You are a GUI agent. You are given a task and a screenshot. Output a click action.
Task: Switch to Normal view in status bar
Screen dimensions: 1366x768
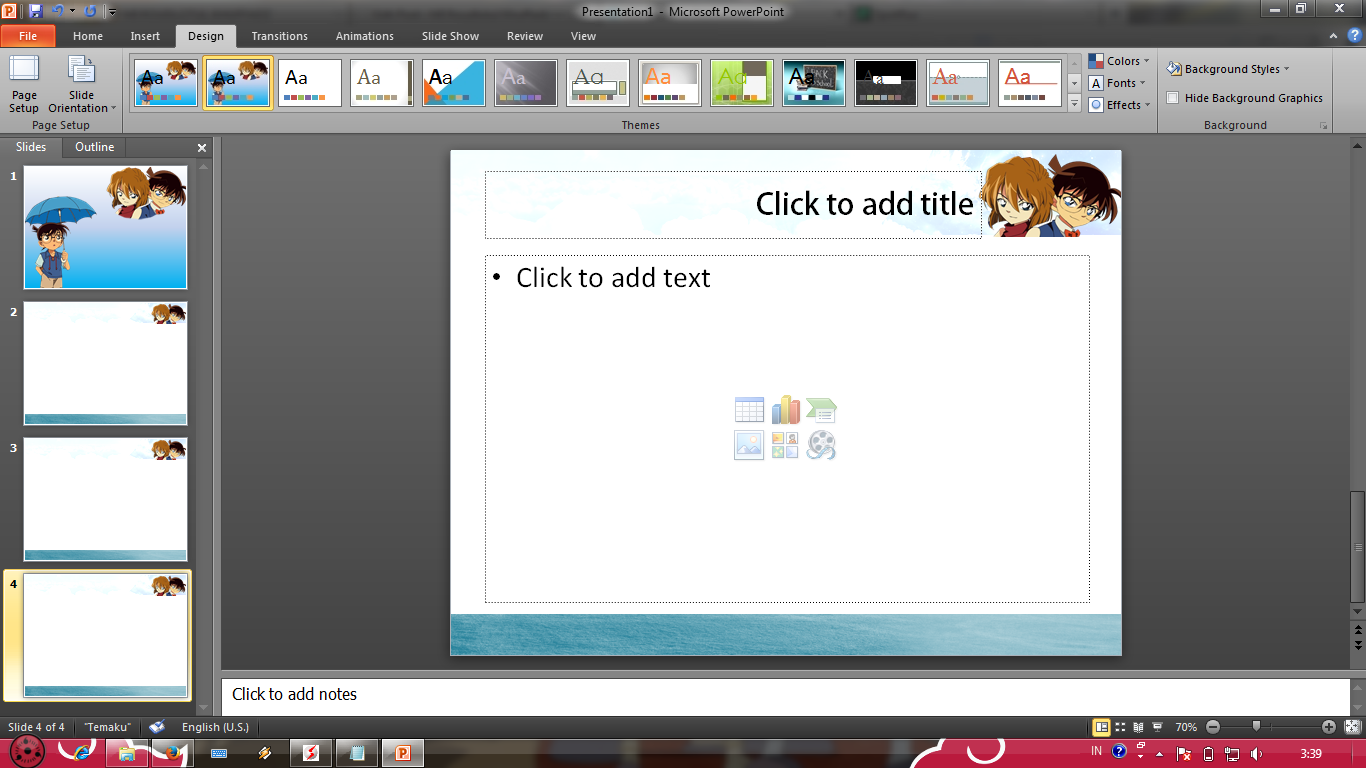pos(1102,727)
